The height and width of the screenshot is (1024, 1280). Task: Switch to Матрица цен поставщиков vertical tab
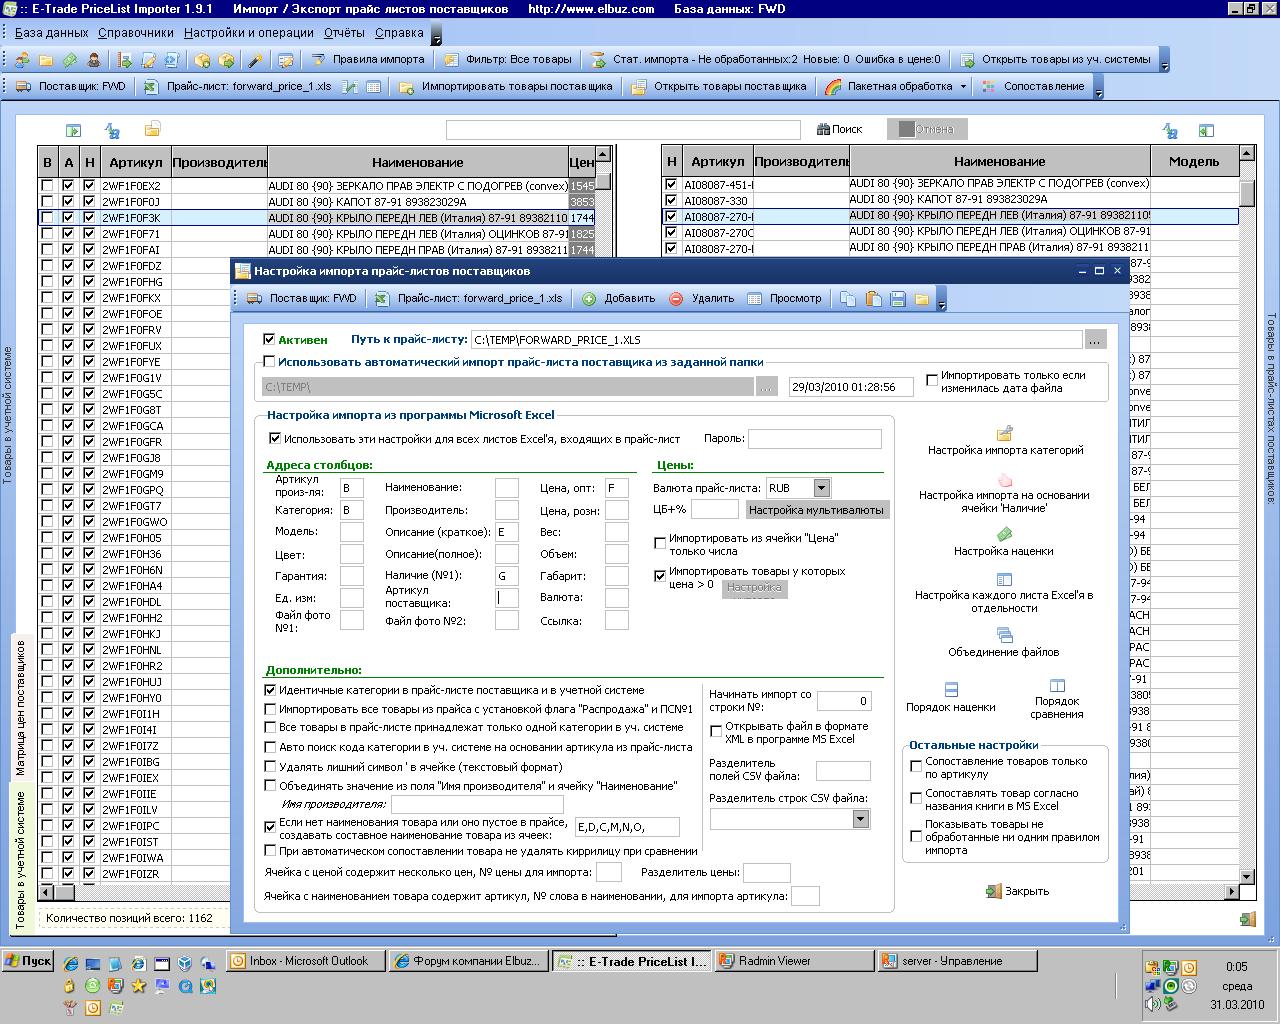click(20, 708)
